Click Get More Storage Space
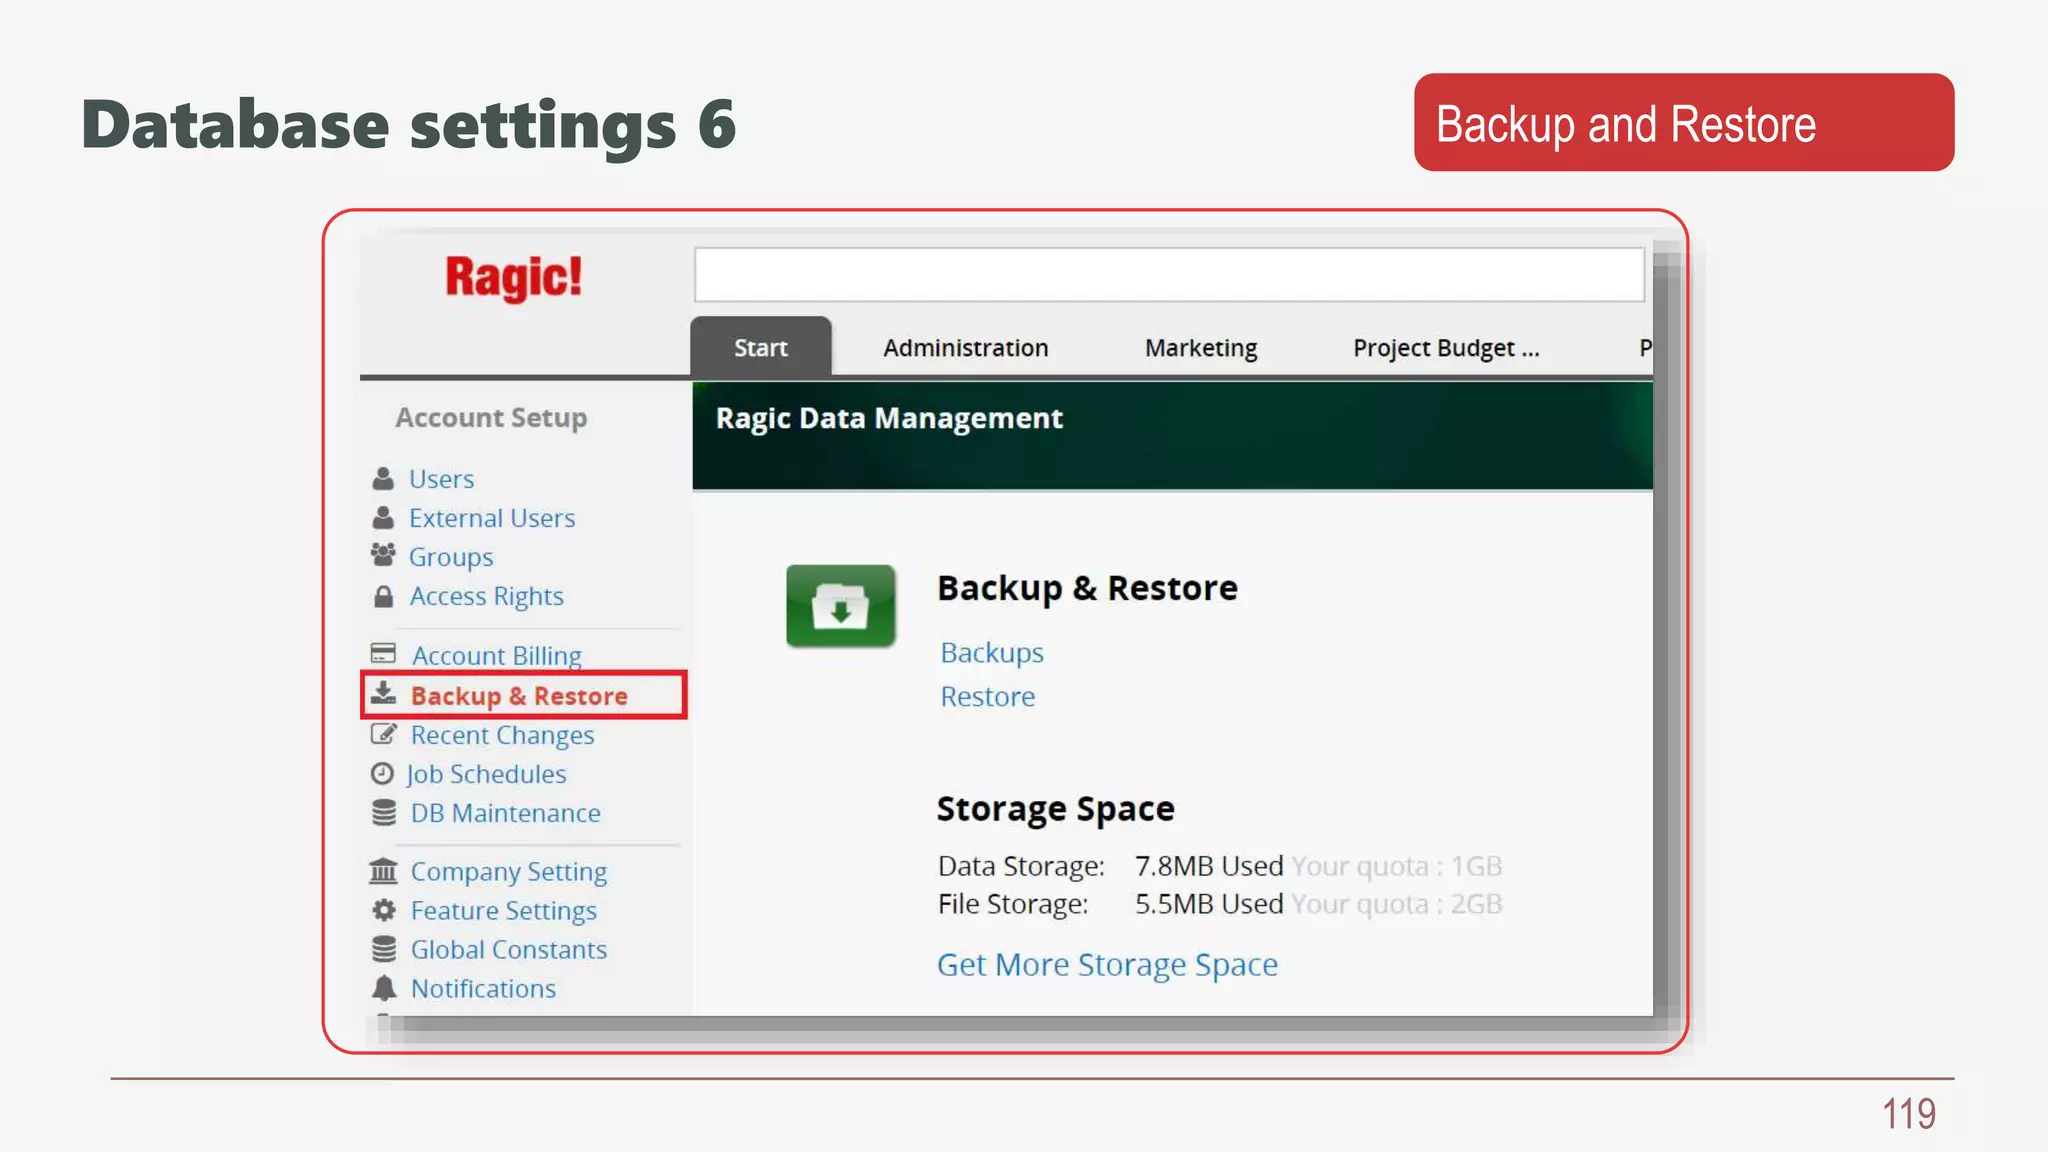Screen dimensions: 2048x1152 1107,965
